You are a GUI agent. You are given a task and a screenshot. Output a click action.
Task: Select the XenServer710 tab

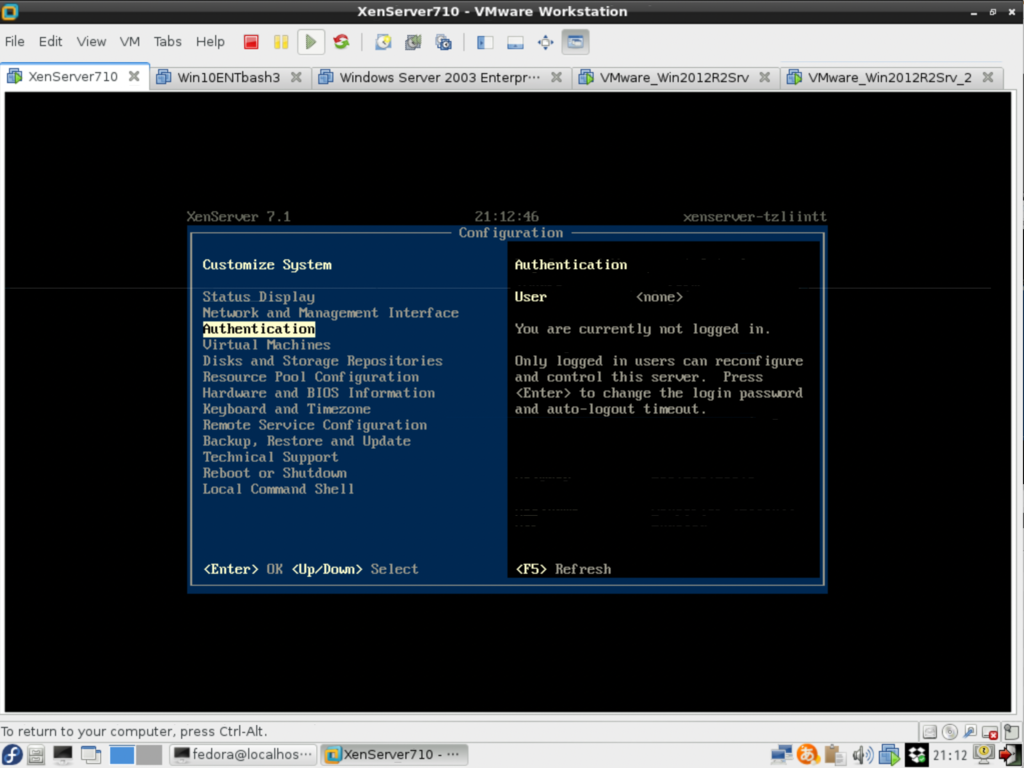[x=72, y=76]
